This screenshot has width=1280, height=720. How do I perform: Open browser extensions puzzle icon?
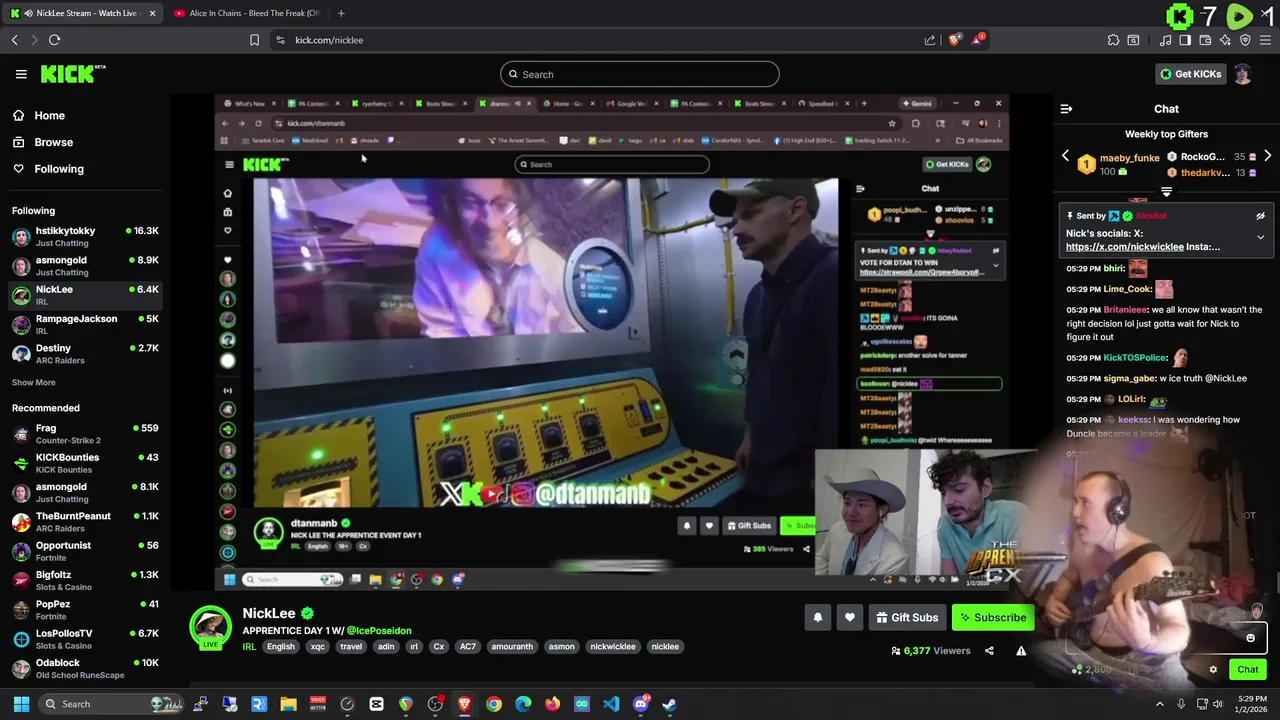(1113, 40)
